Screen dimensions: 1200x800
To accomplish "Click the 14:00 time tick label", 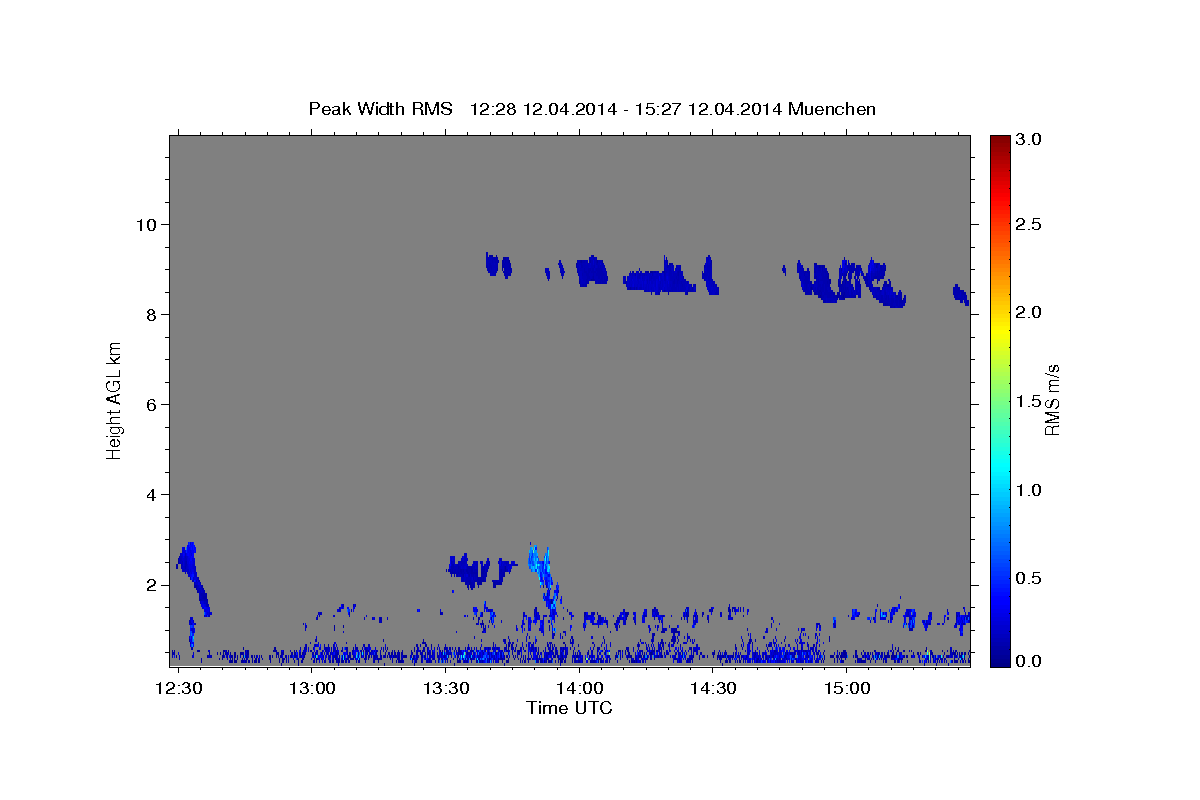I will pyautogui.click(x=580, y=688).
